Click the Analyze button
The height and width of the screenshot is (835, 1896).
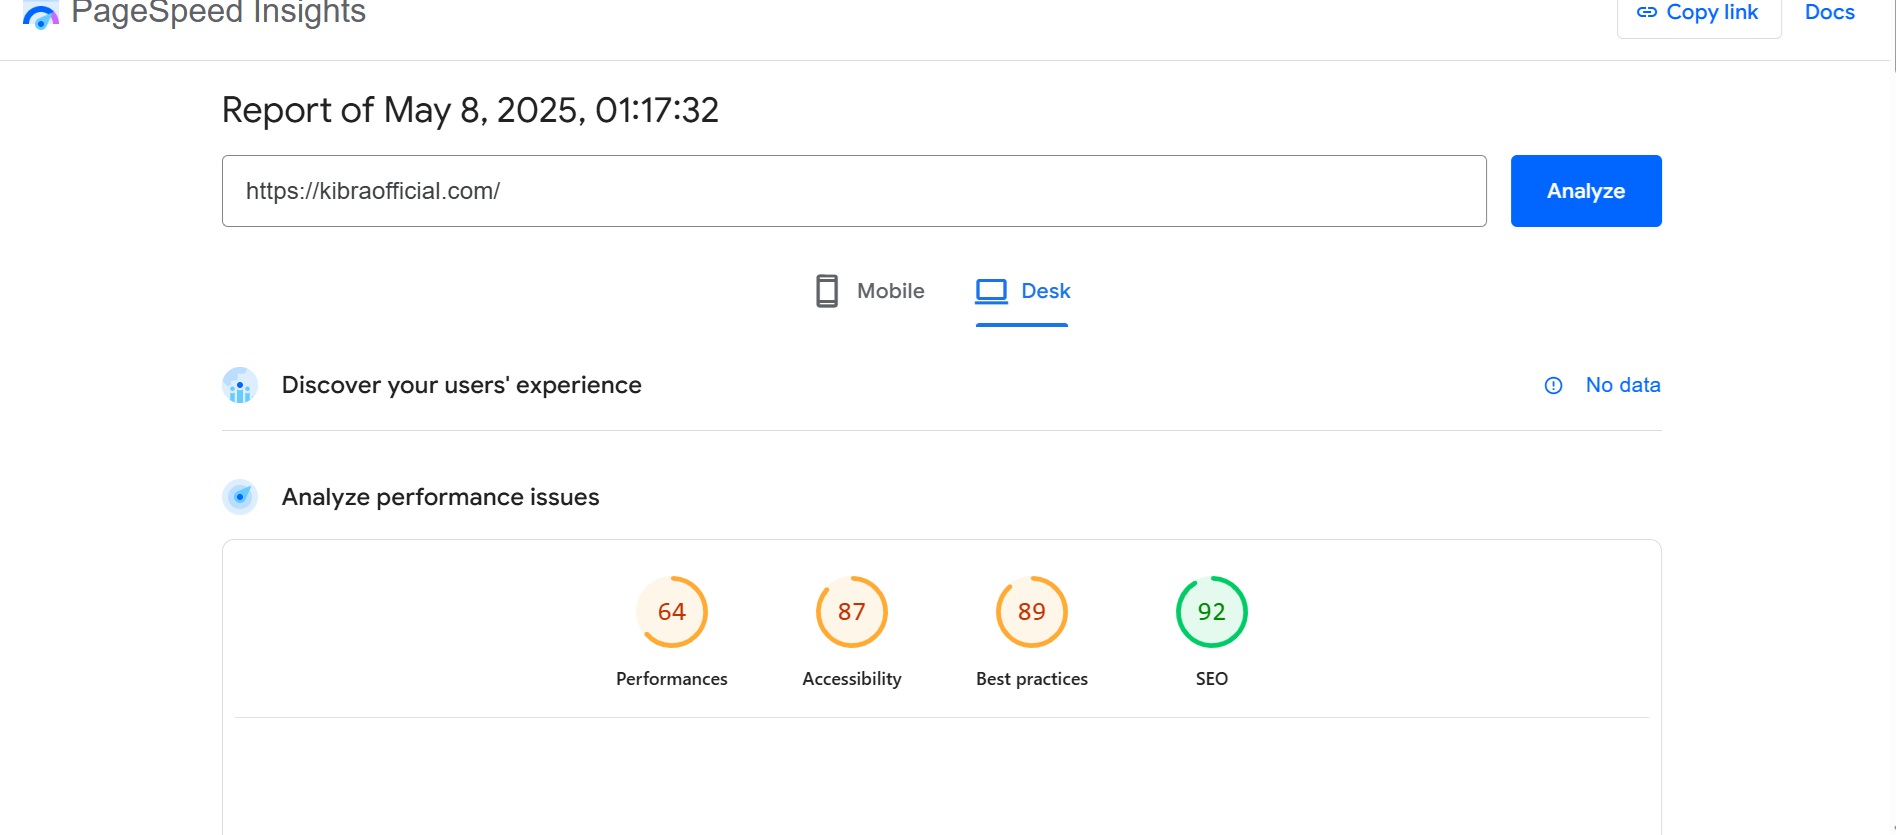tap(1586, 191)
